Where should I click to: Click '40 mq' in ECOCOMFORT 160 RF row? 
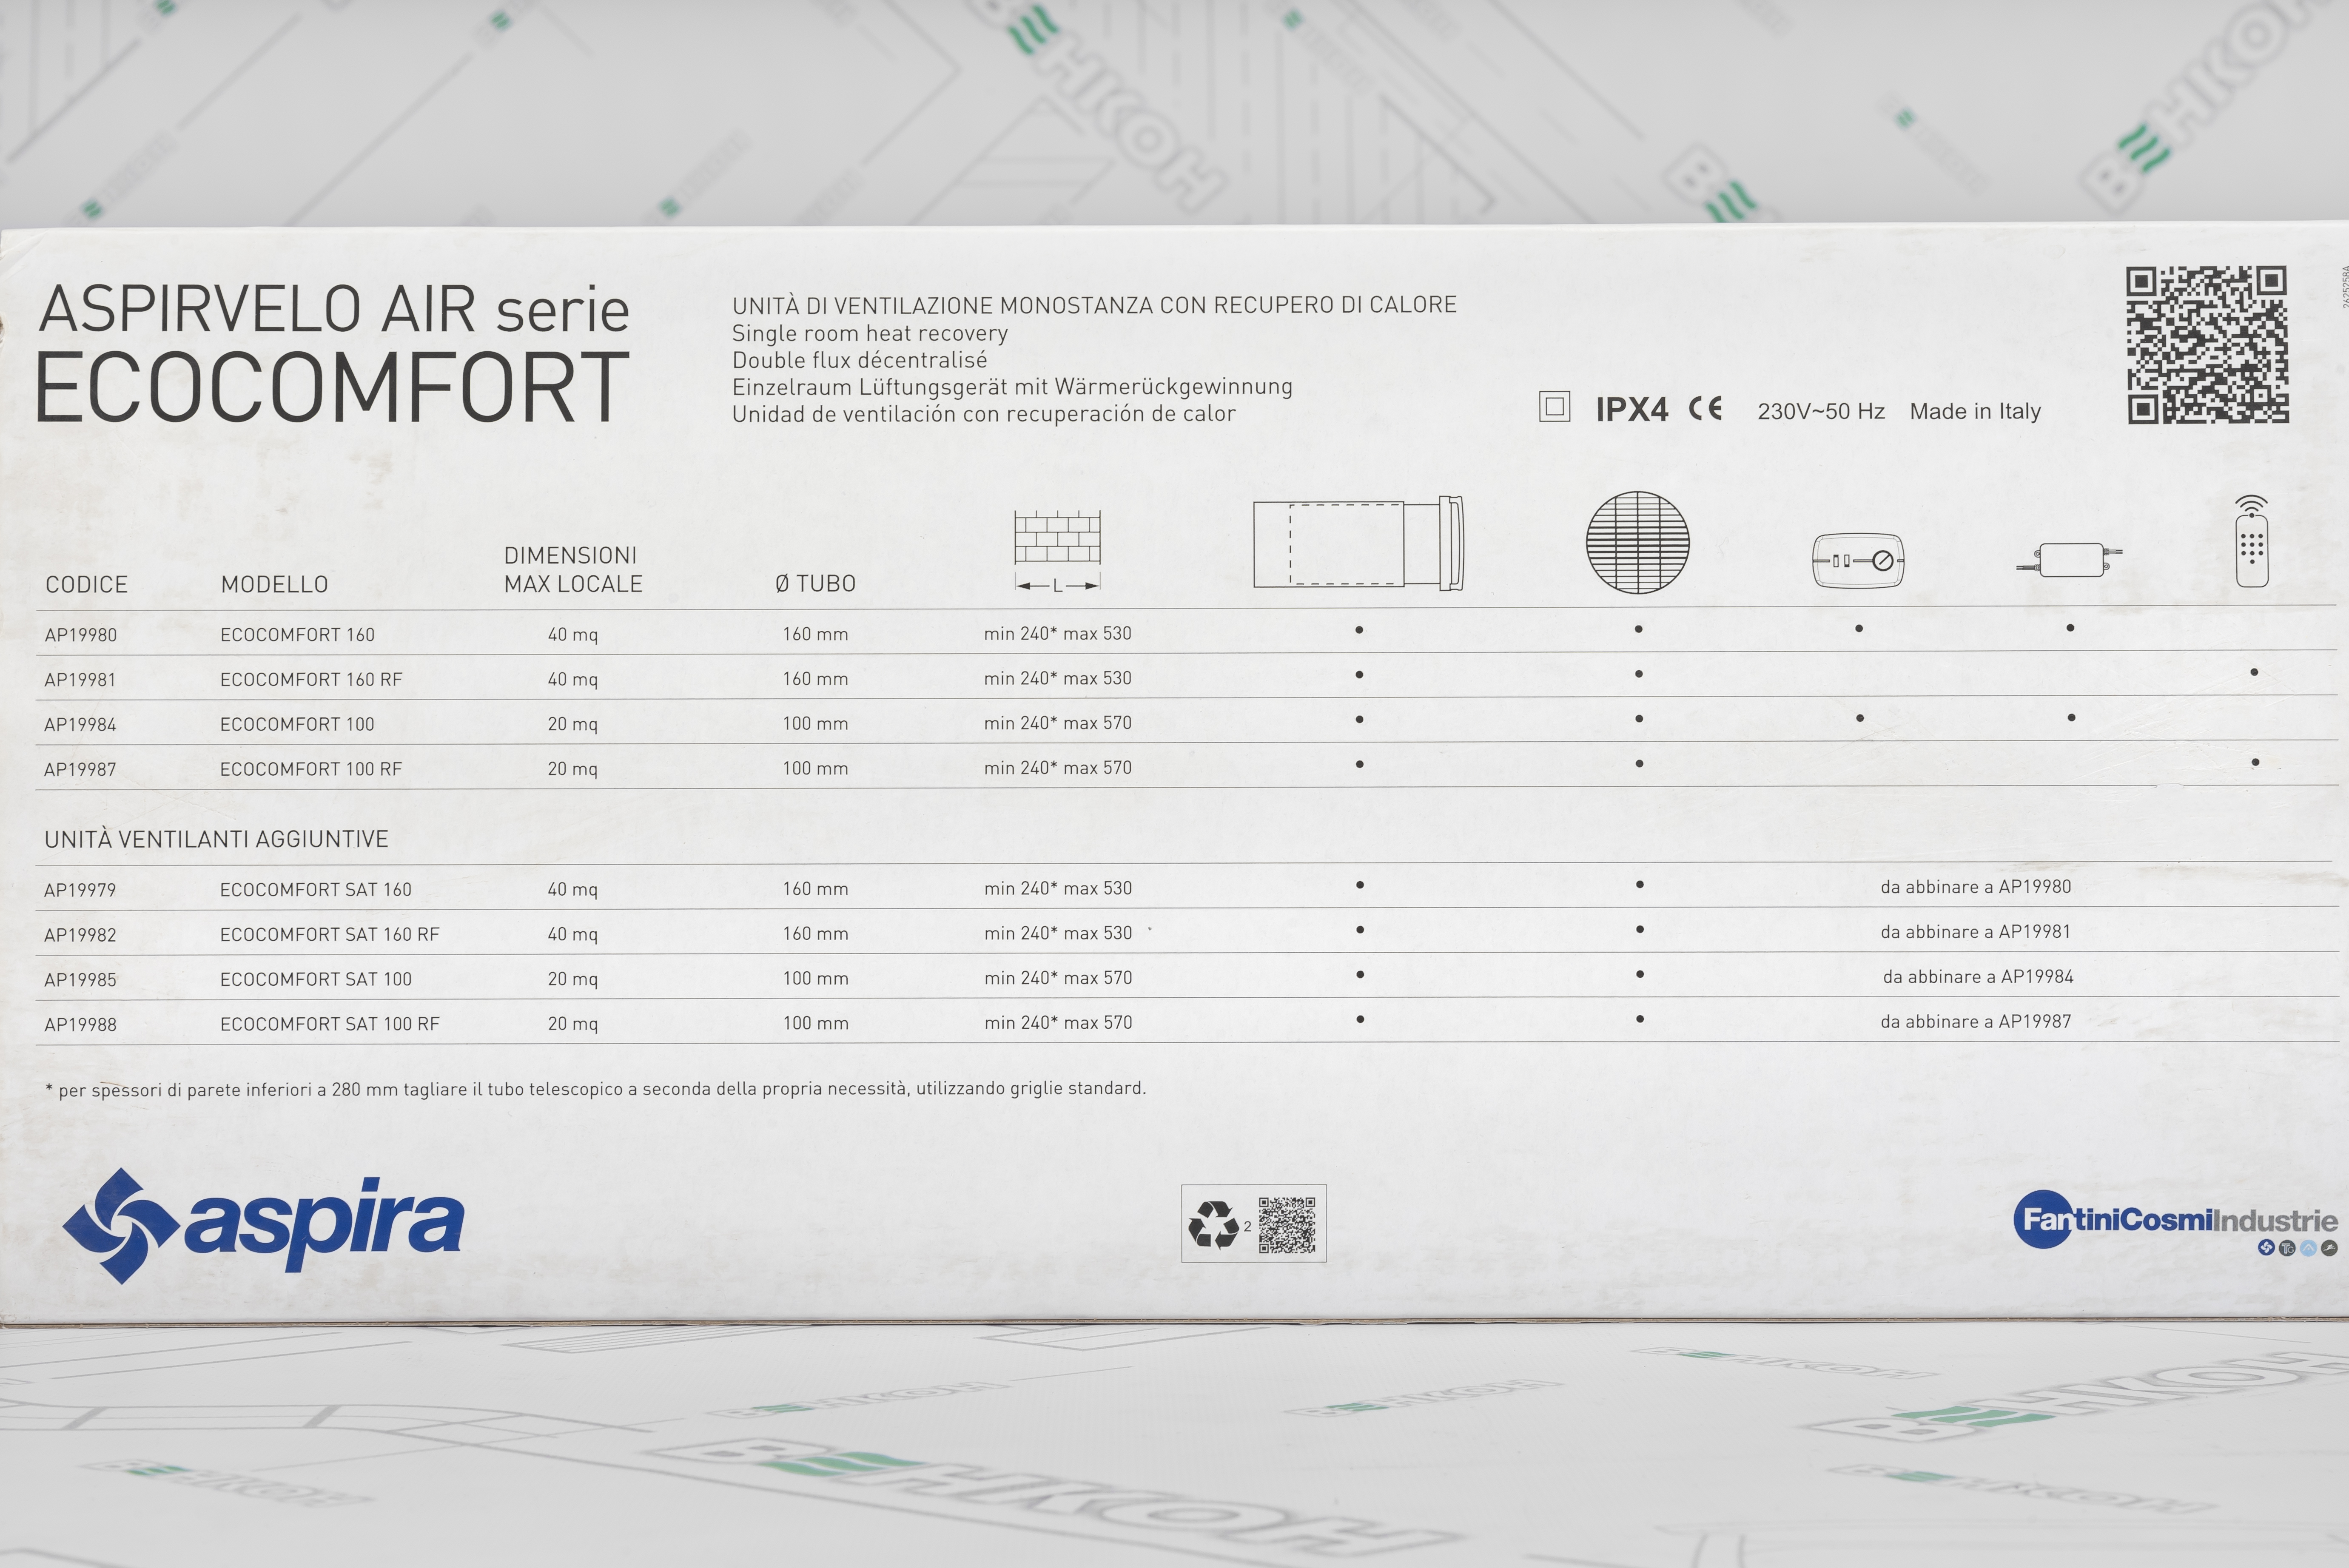tap(572, 680)
